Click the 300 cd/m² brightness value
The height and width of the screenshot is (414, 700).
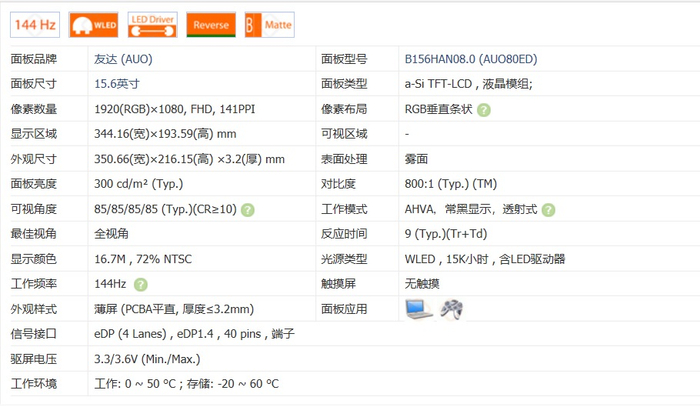138,184
